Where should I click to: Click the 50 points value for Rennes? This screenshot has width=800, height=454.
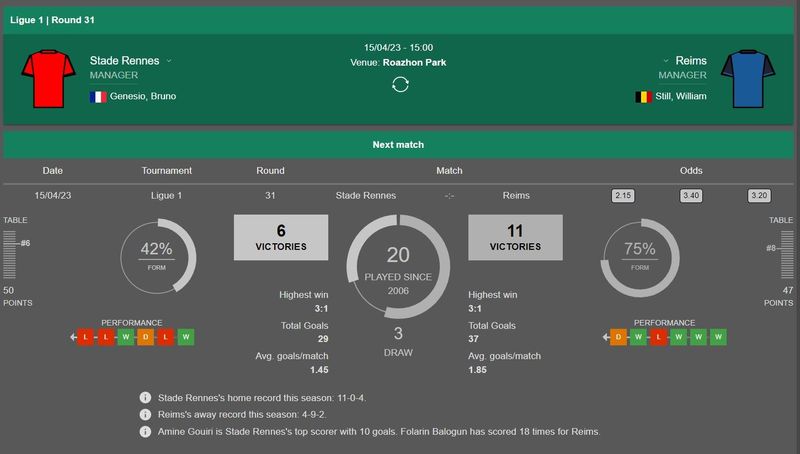9,290
